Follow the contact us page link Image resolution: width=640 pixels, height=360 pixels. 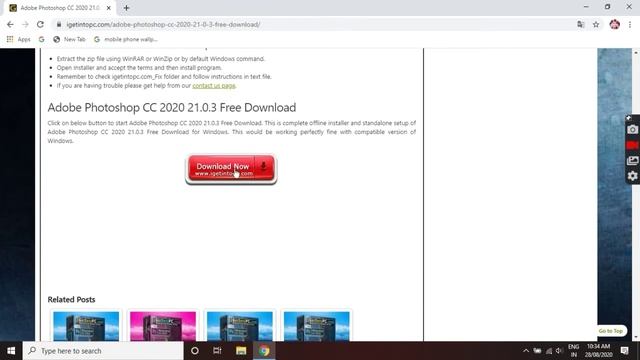pyautogui.click(x=214, y=86)
